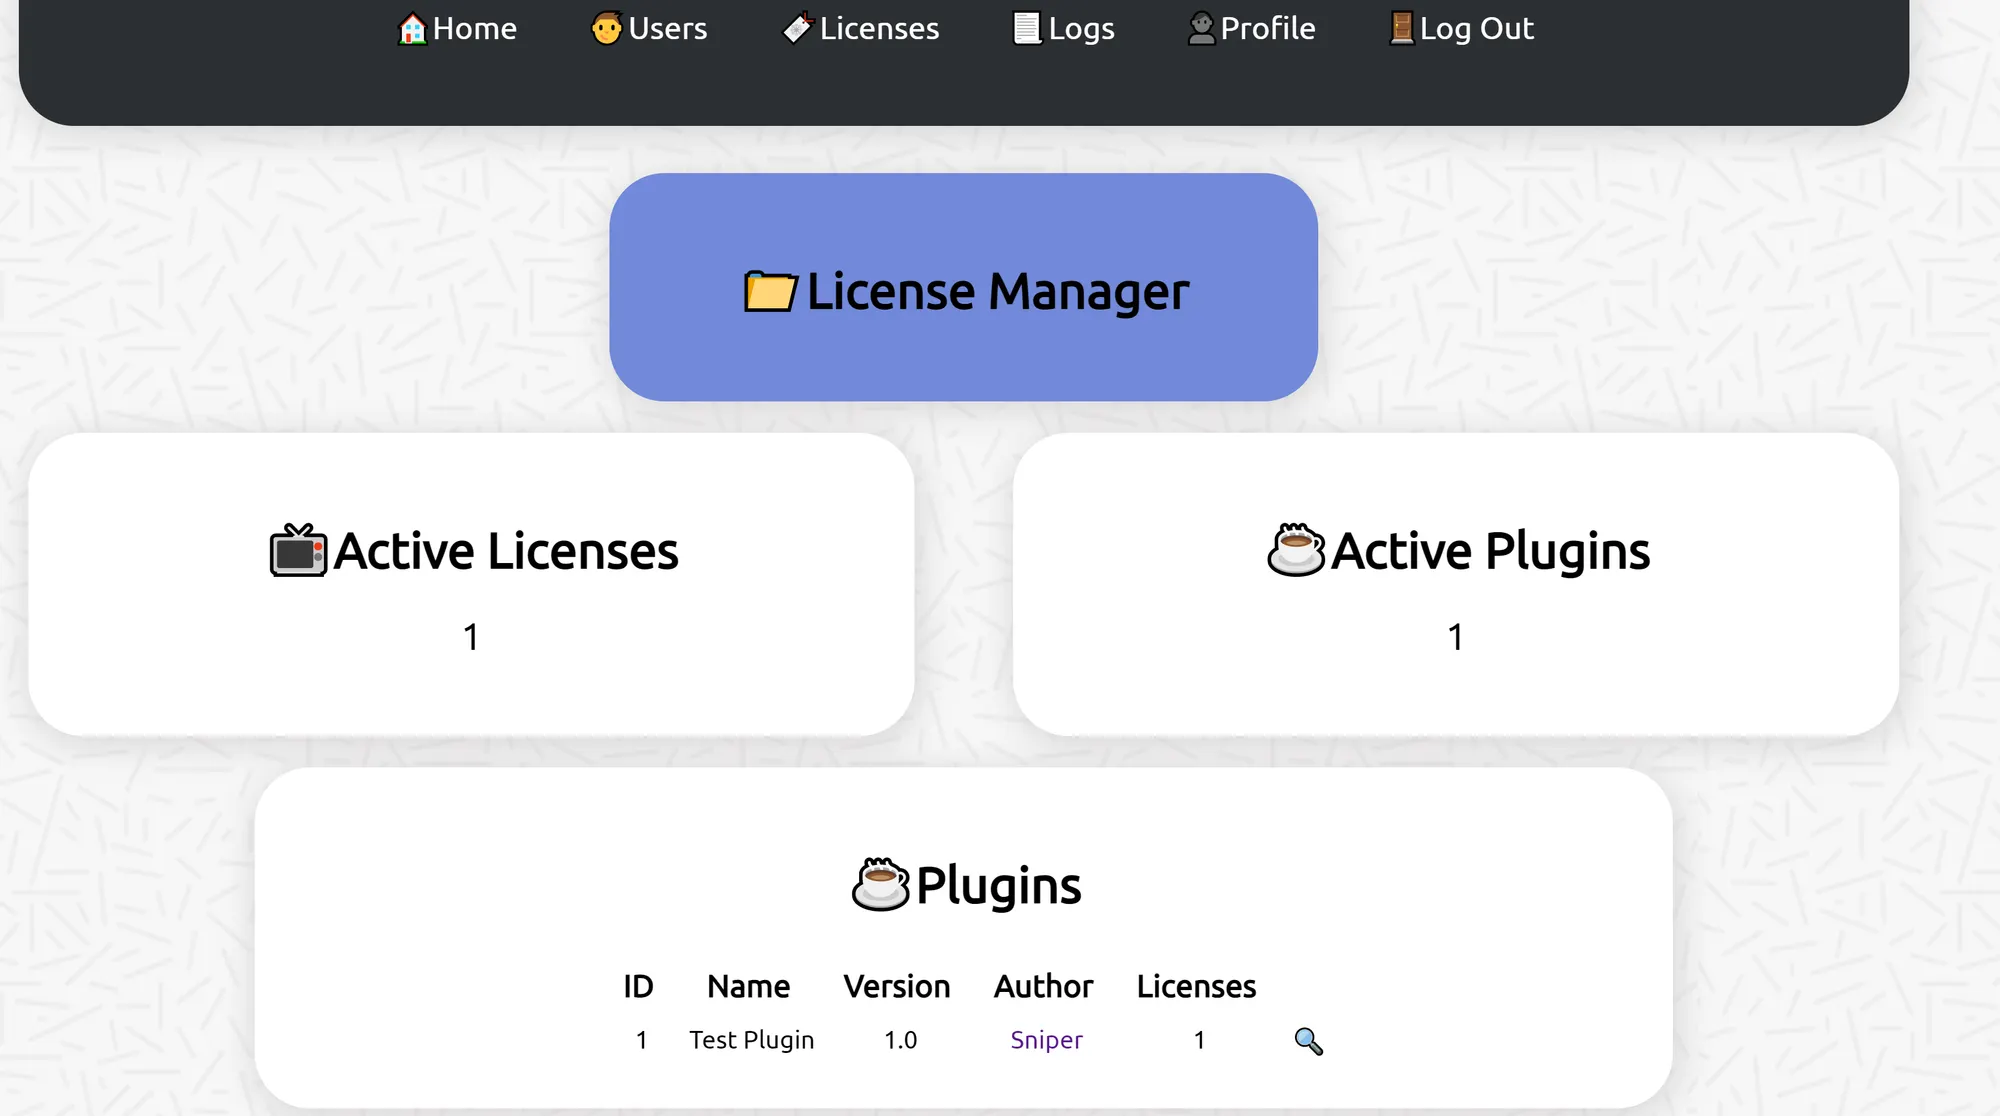Open the Home menu item
This screenshot has height=1116, width=2000.
tap(475, 29)
